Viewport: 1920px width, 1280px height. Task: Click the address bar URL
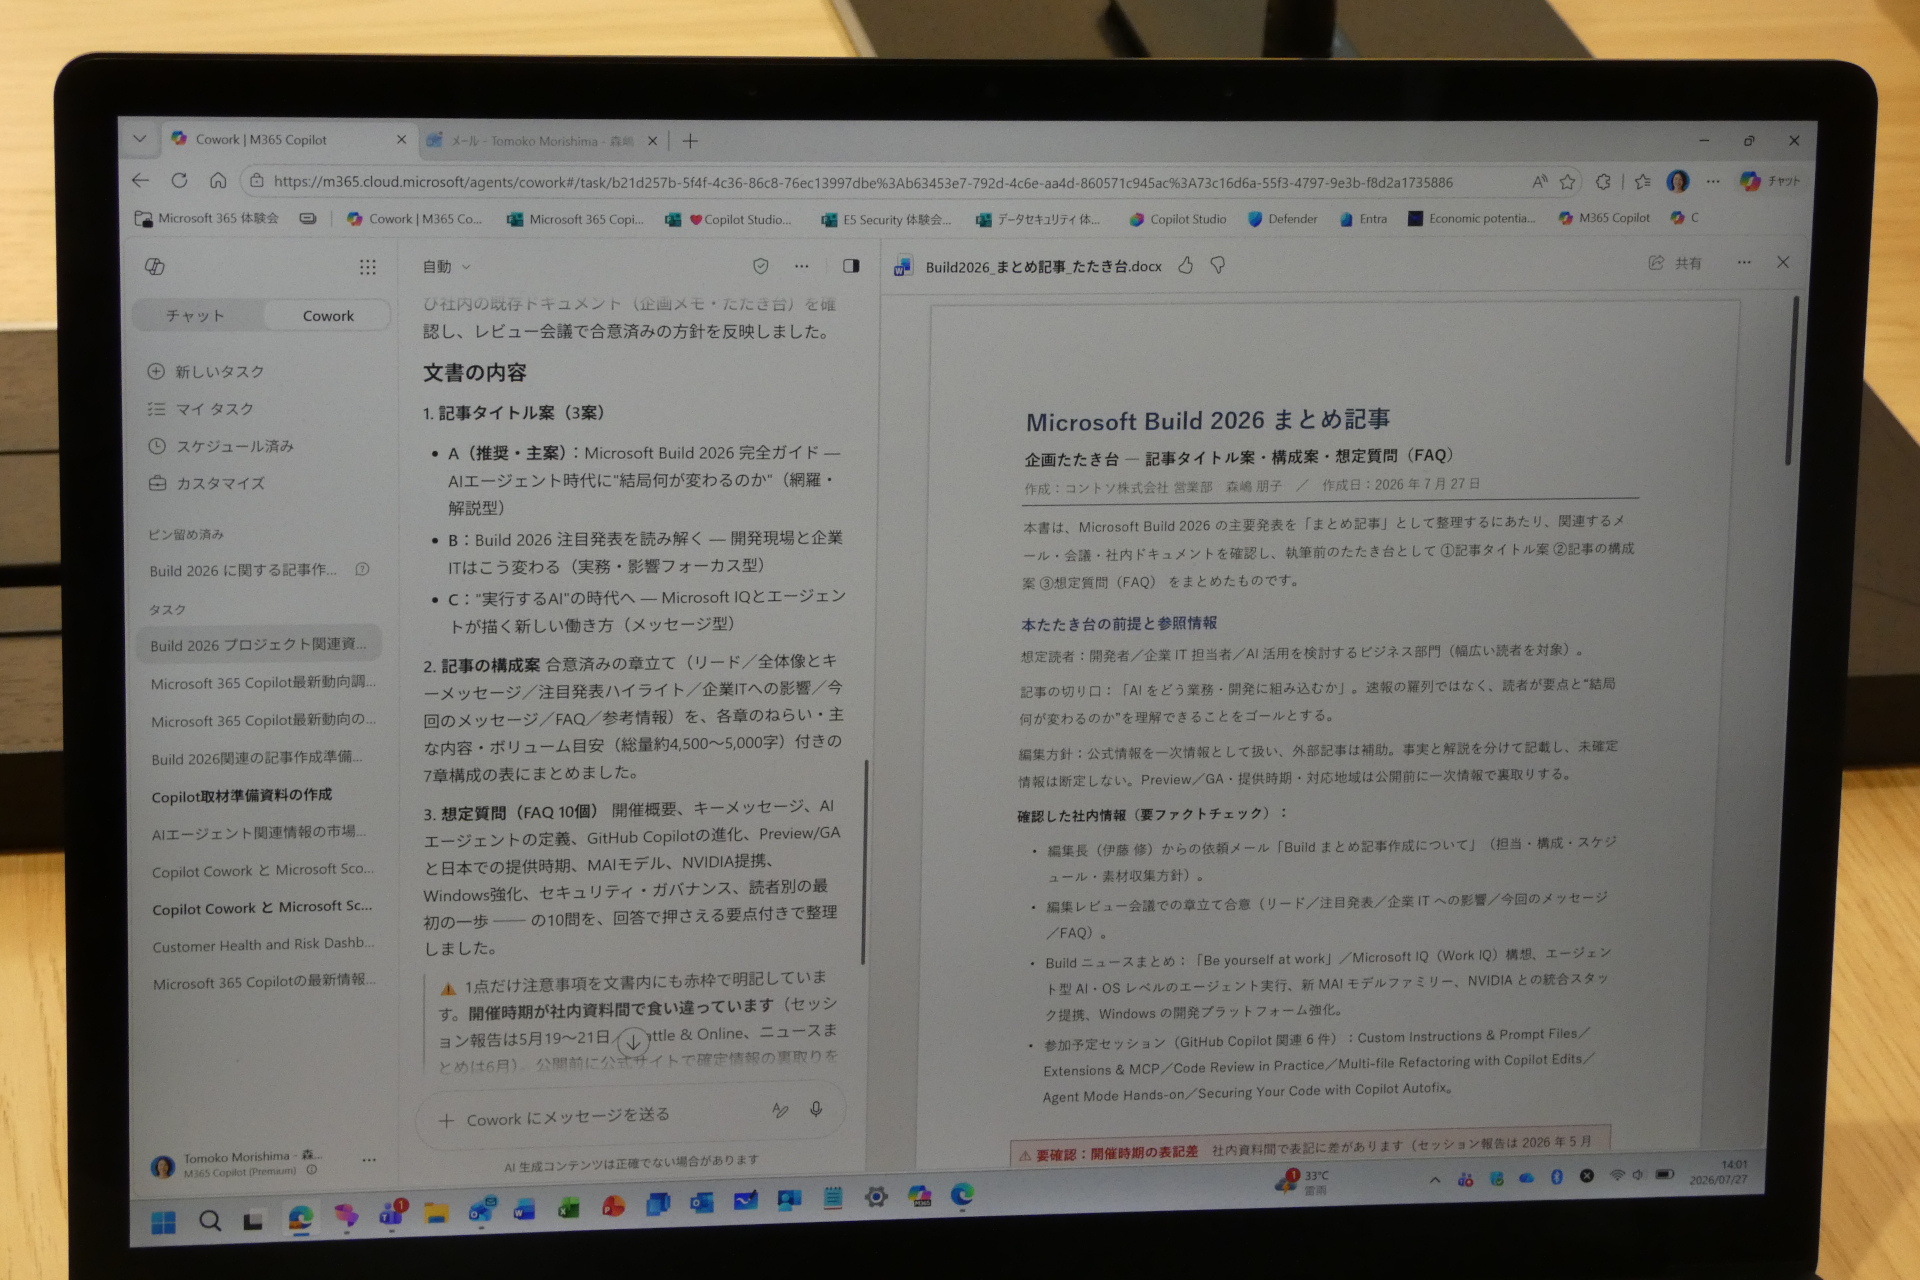pos(862,182)
